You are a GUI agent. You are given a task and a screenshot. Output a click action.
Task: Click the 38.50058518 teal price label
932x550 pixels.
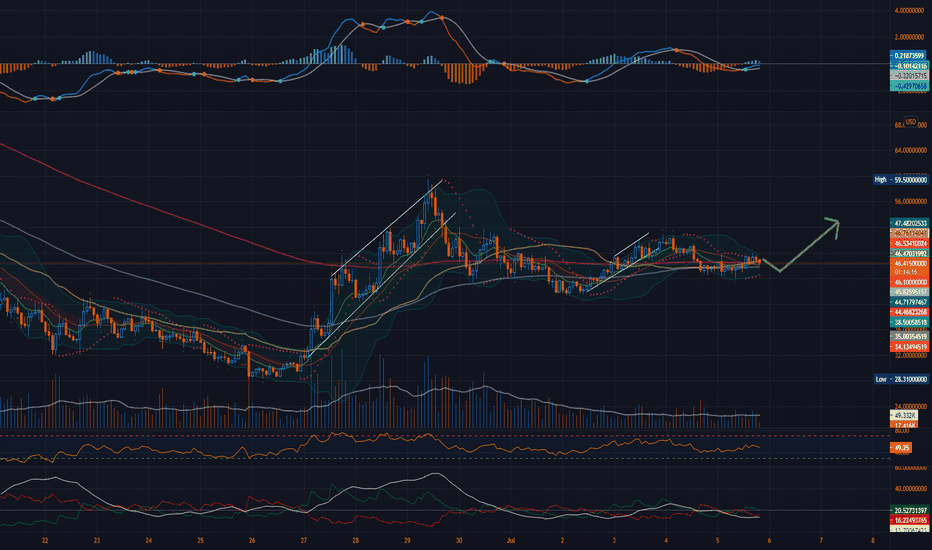(x=909, y=322)
